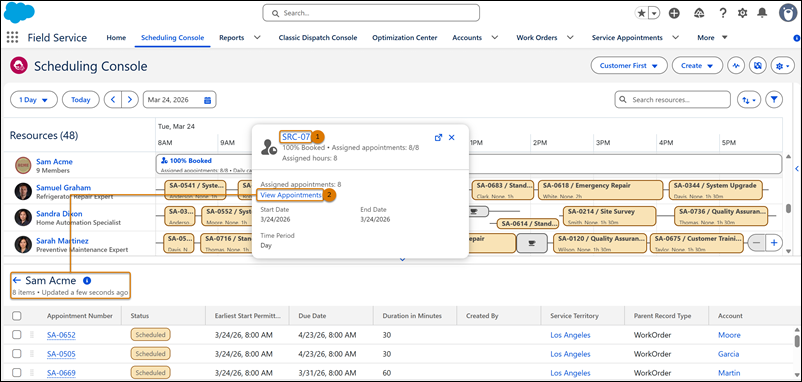Open the resource filter funnel icon
The image size is (802, 382).
tap(774, 100)
